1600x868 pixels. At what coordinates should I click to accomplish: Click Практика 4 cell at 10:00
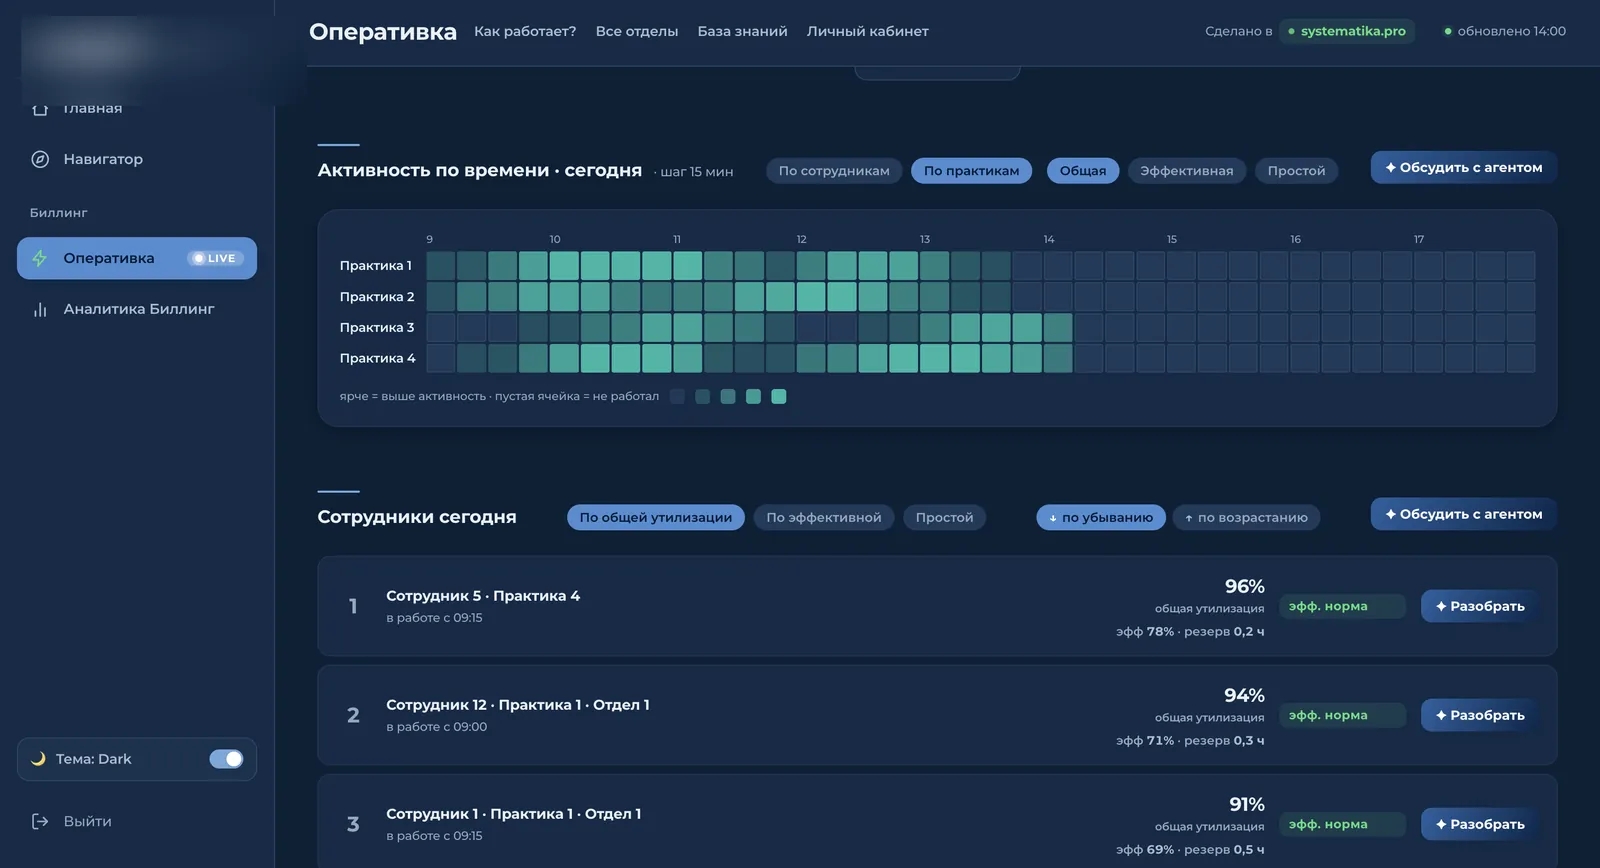(564, 359)
